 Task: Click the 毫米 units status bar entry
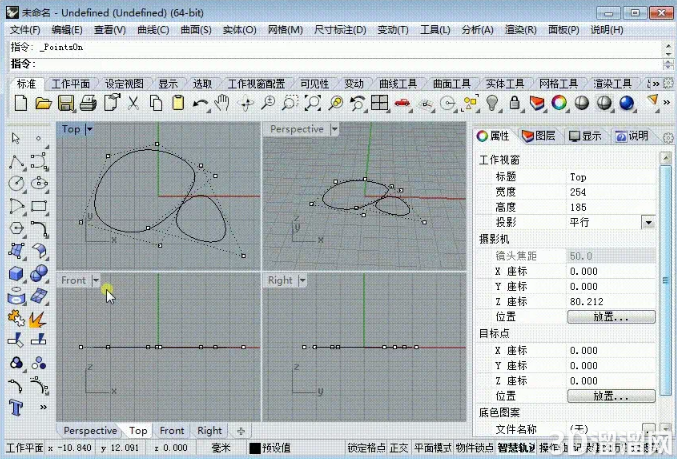pos(221,448)
